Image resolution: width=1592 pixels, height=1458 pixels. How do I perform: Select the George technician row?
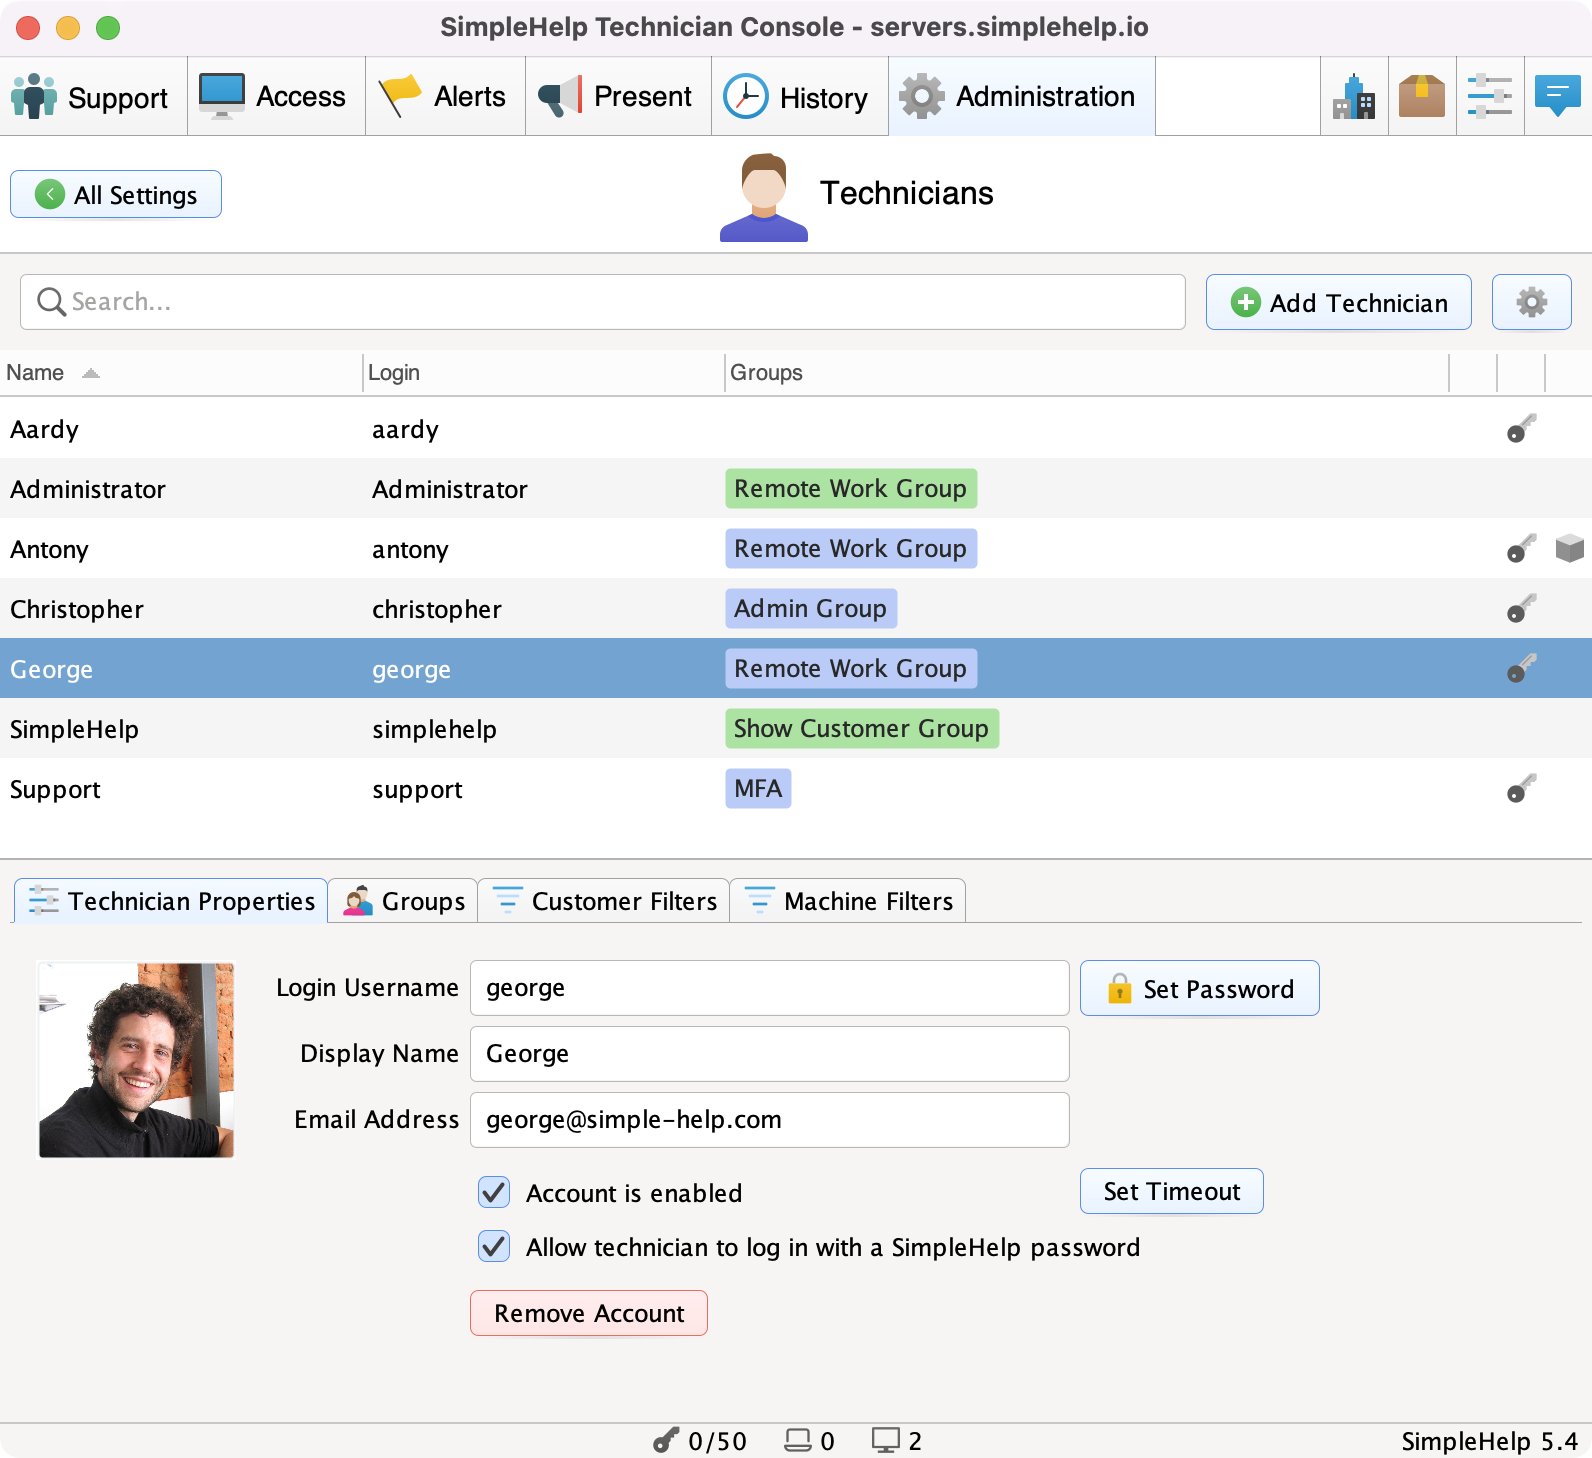[x=796, y=669]
